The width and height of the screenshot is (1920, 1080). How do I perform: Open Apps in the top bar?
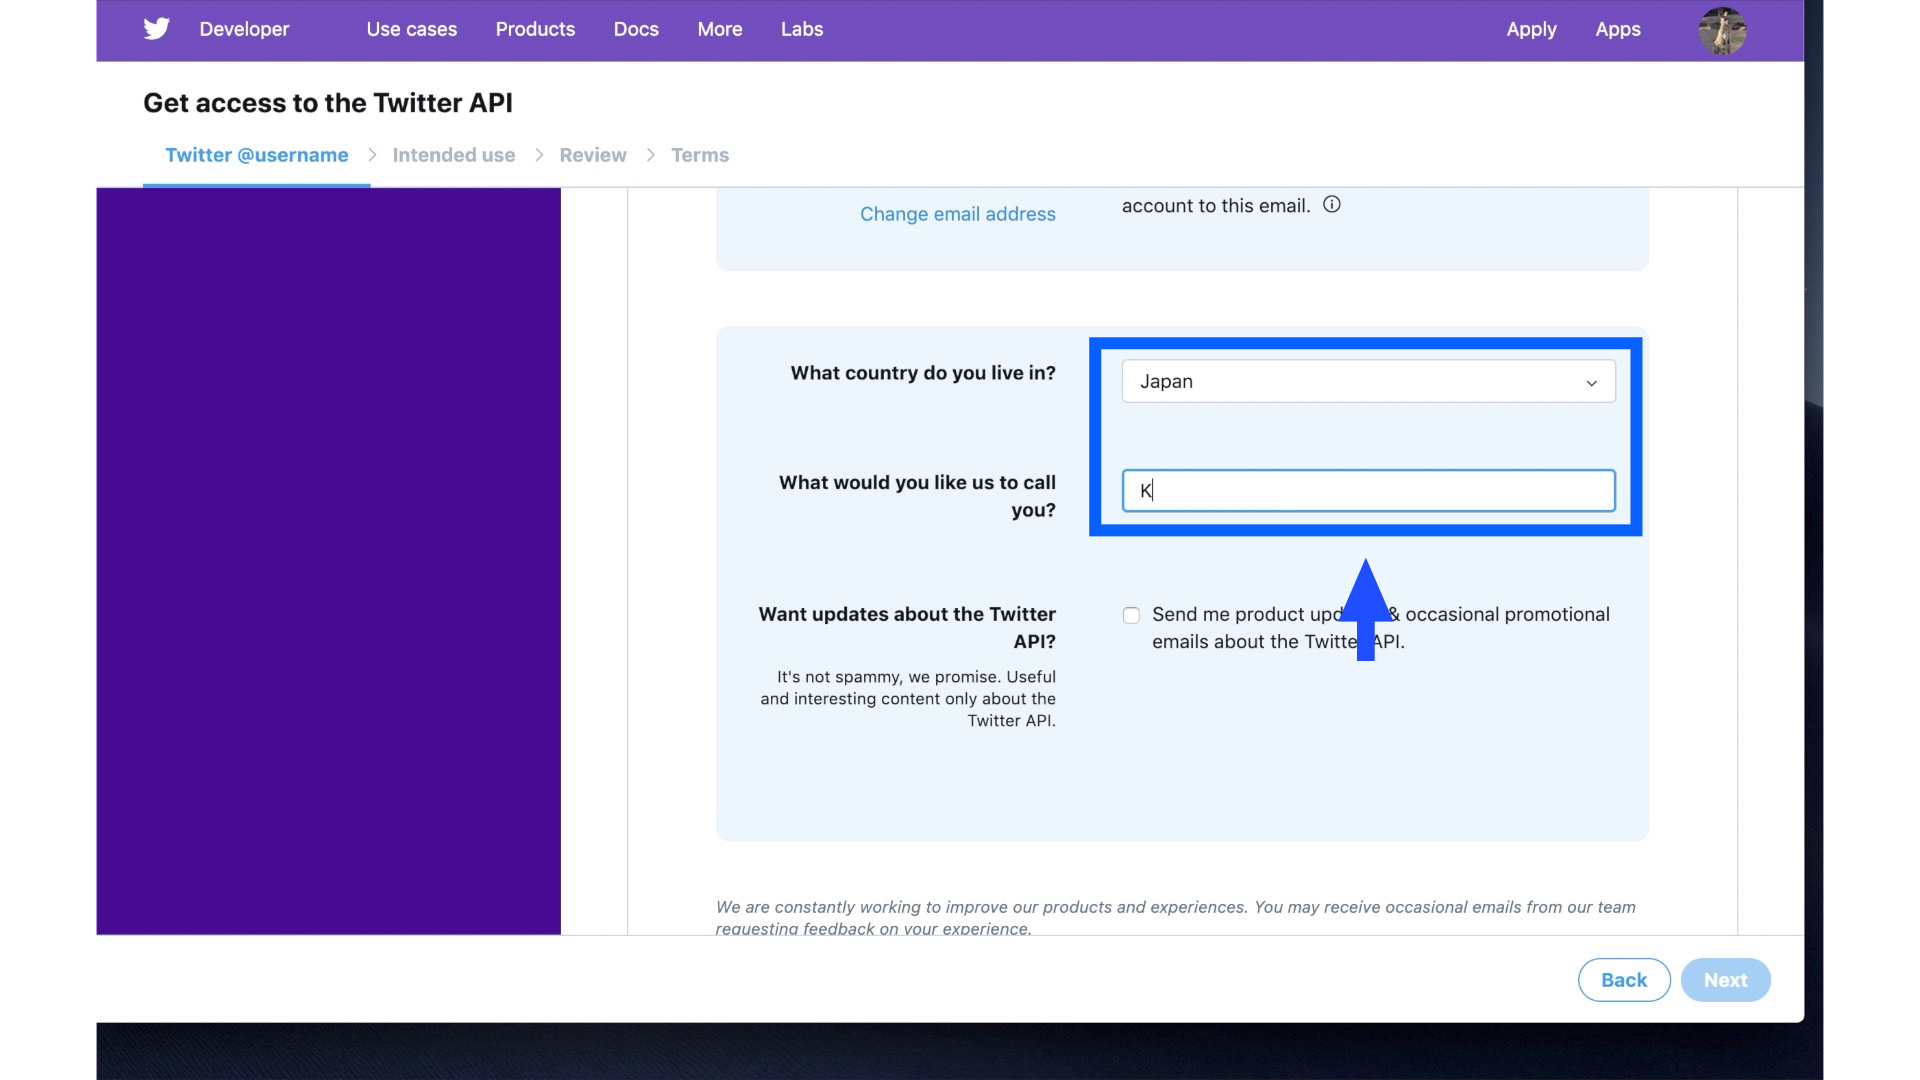coord(1618,29)
